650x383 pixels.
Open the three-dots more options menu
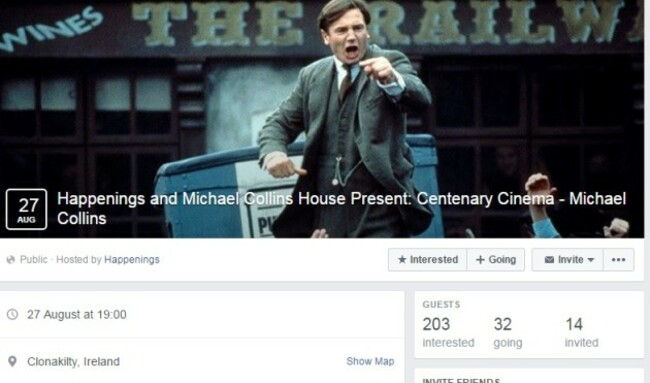point(618,259)
